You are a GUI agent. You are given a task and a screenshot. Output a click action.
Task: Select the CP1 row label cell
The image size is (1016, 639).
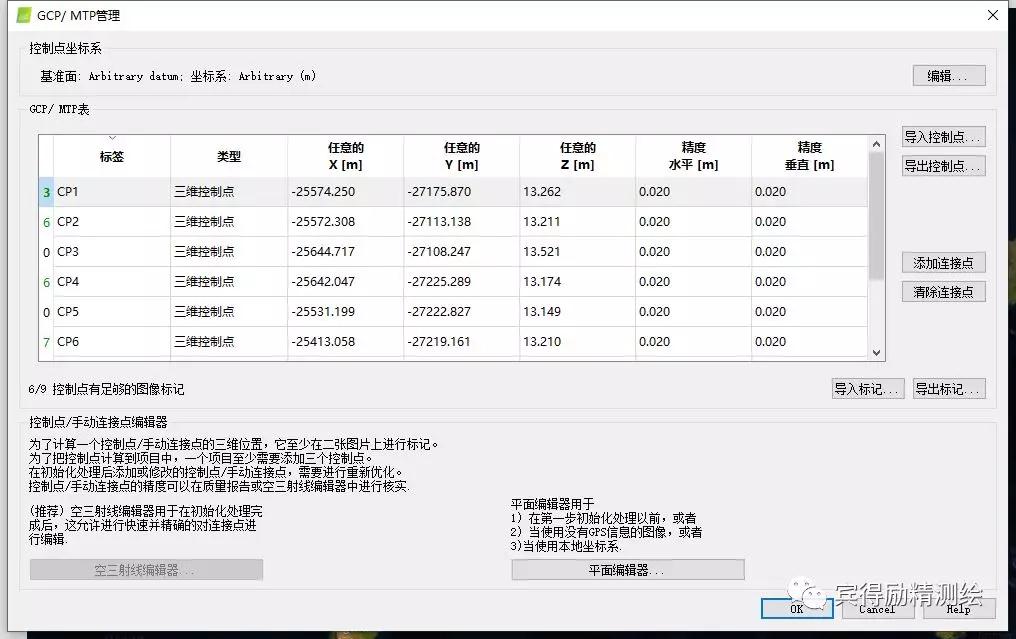pos(111,192)
